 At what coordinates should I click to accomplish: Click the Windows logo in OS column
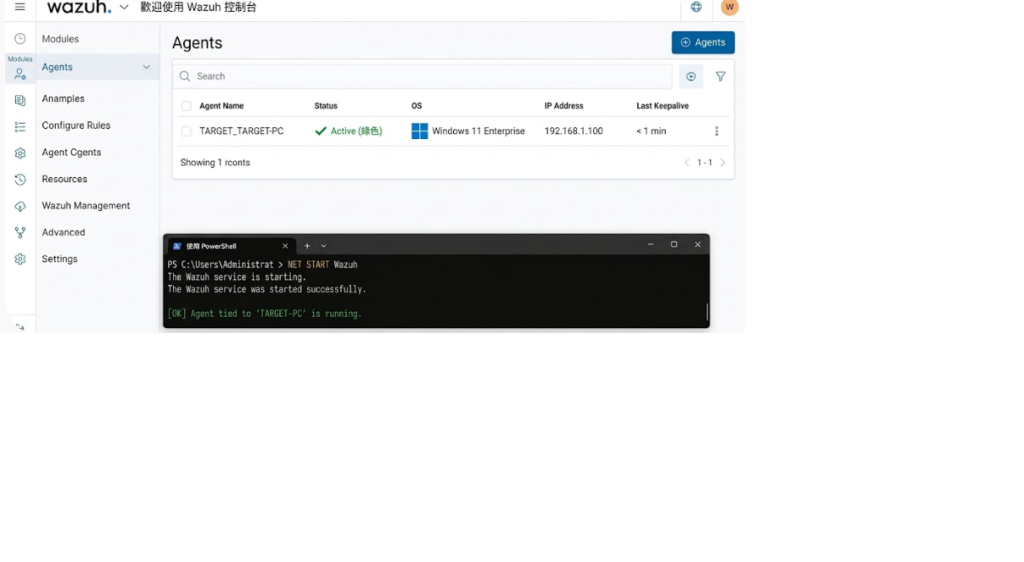pyautogui.click(x=419, y=131)
